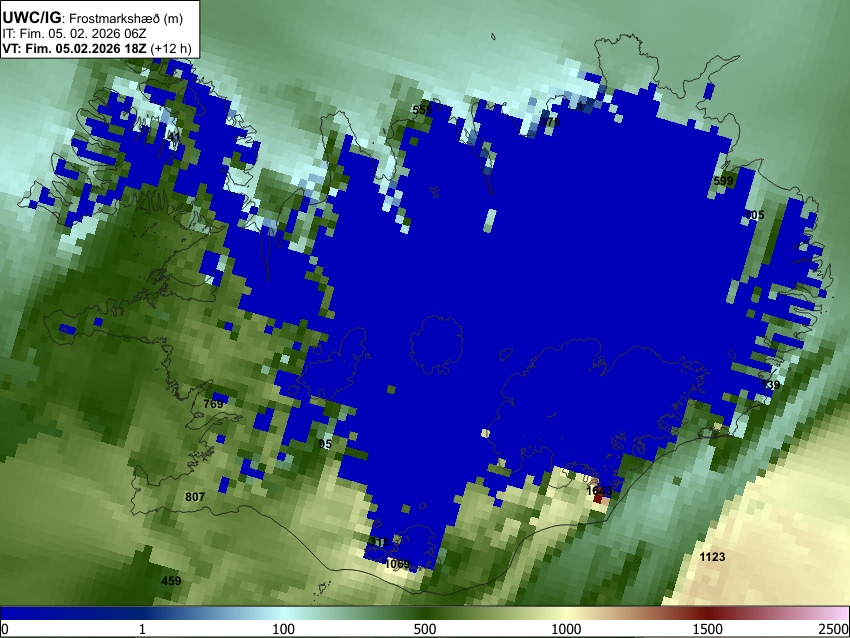This screenshot has height=638, width=850.
Task: Click the 139 height label on the map
Action: [770, 385]
